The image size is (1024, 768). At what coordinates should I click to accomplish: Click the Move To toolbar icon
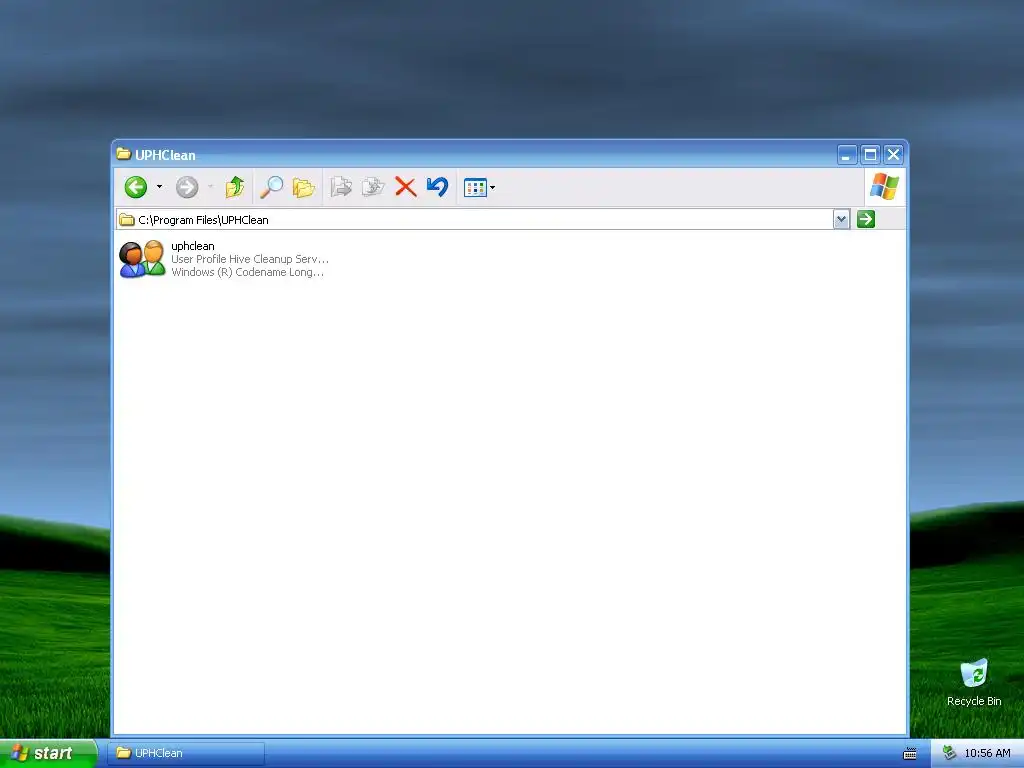tap(341, 187)
